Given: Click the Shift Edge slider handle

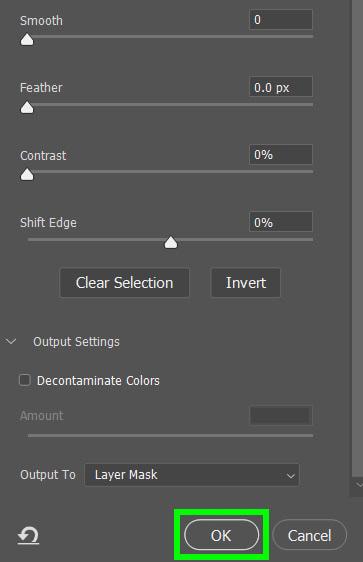Looking at the screenshot, I should [x=171, y=242].
